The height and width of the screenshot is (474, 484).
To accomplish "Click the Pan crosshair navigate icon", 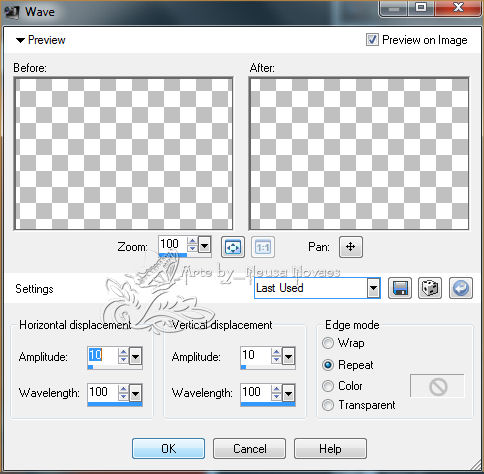I will tap(351, 247).
